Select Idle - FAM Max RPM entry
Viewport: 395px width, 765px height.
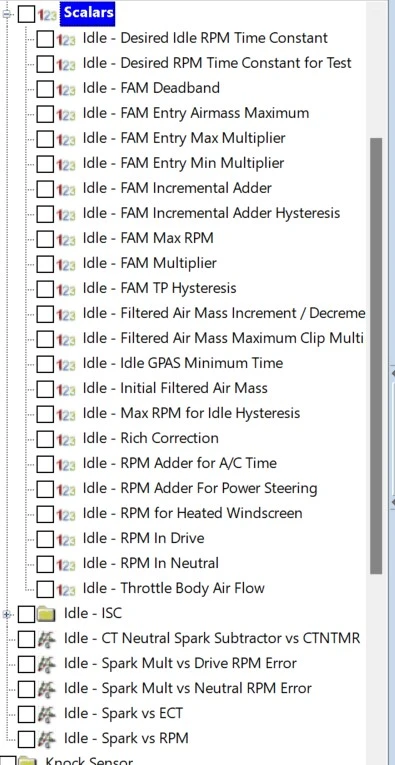click(148, 238)
